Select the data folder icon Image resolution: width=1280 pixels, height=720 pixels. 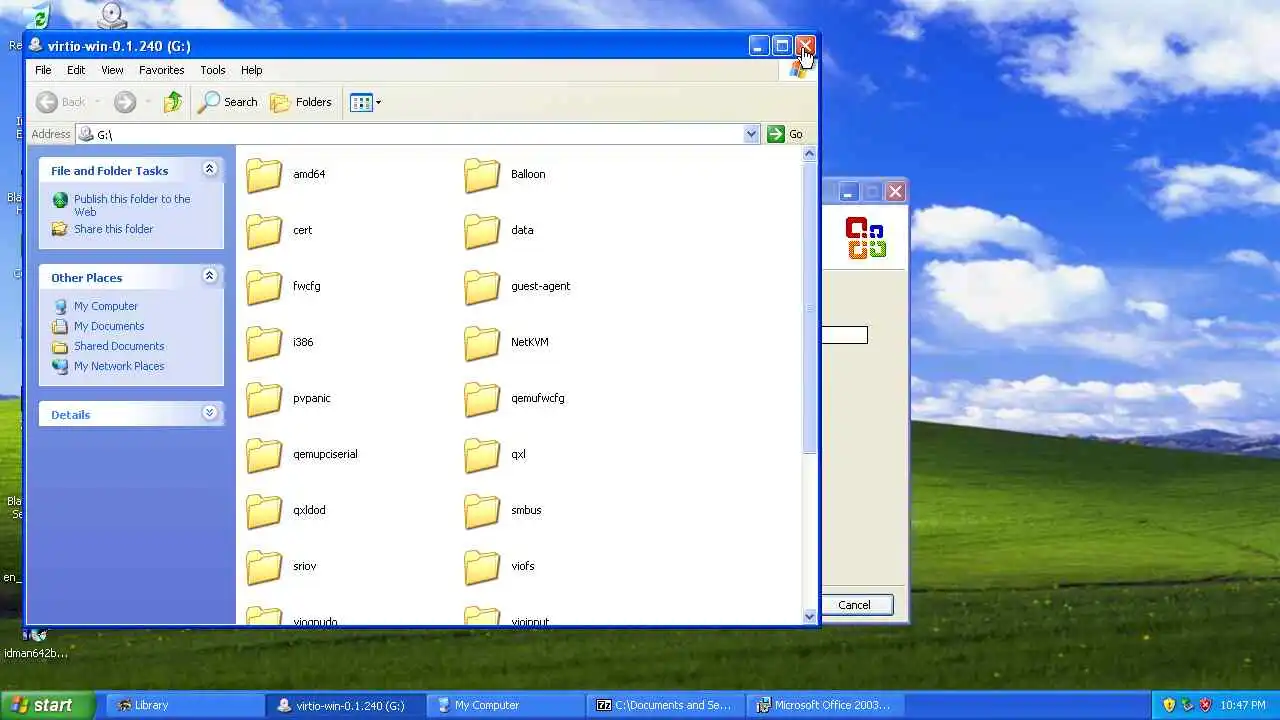pos(482,231)
